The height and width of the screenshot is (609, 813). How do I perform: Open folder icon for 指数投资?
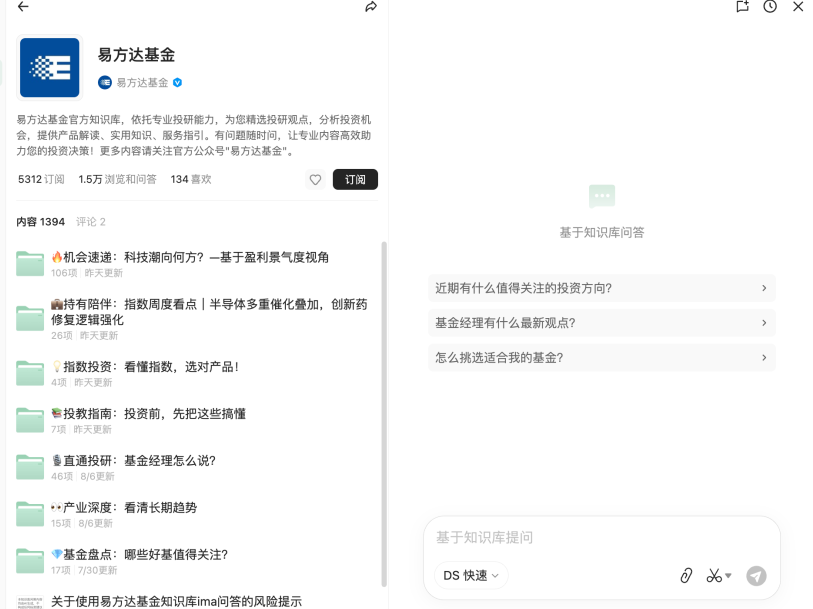(x=30, y=373)
